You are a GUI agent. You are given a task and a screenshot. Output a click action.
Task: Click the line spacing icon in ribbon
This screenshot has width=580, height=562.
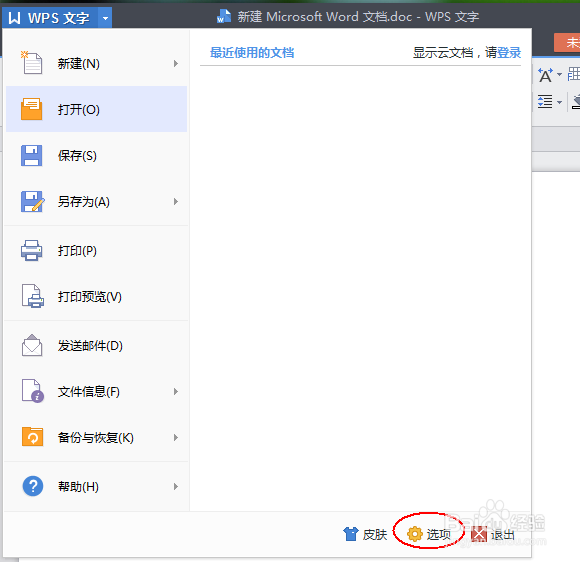tap(545, 101)
